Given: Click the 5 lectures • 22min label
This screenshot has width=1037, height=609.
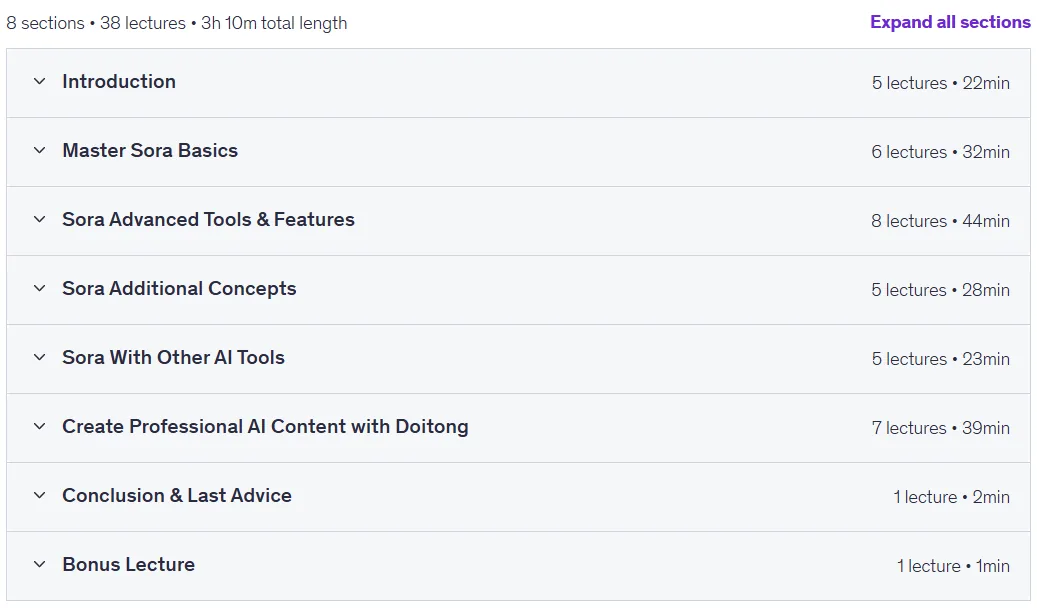Looking at the screenshot, I should point(940,83).
